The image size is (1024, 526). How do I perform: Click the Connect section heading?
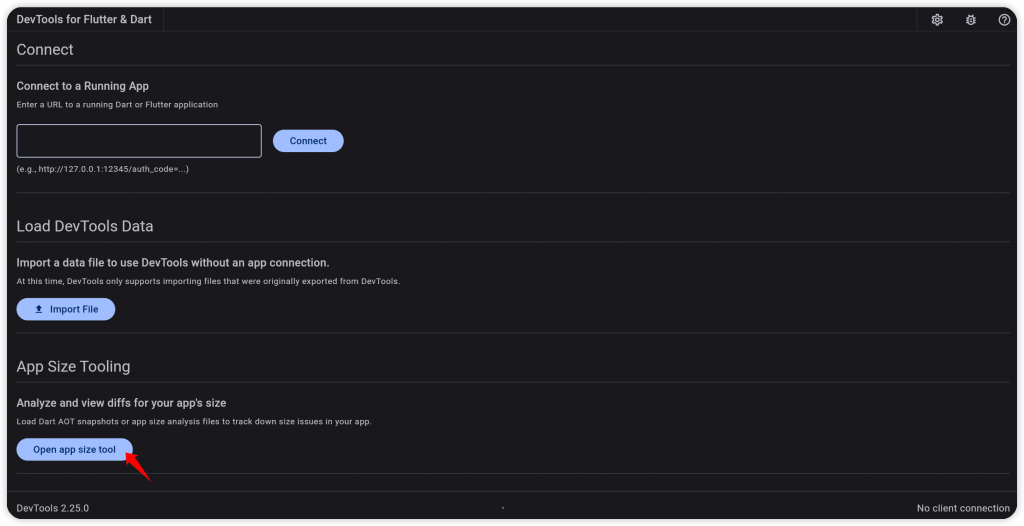pos(45,50)
